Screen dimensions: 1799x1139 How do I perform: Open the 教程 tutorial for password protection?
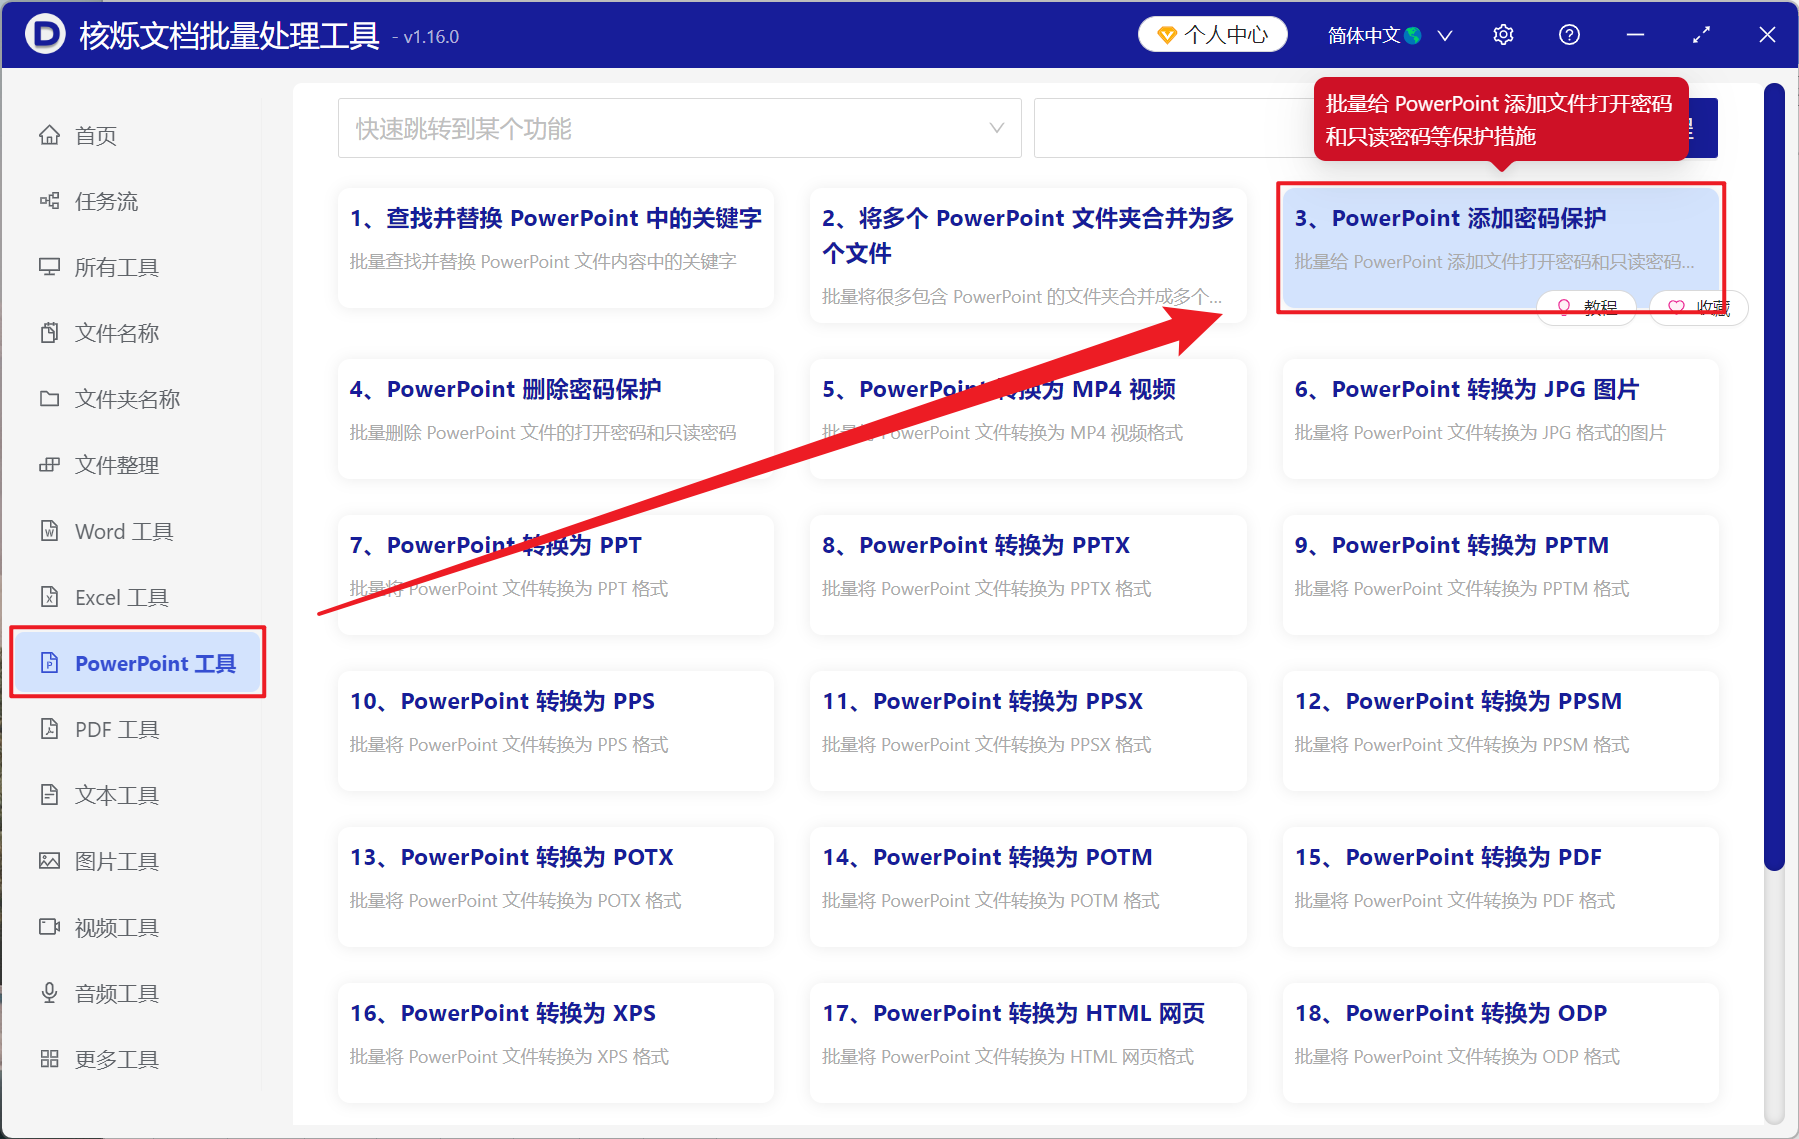pos(1586,307)
